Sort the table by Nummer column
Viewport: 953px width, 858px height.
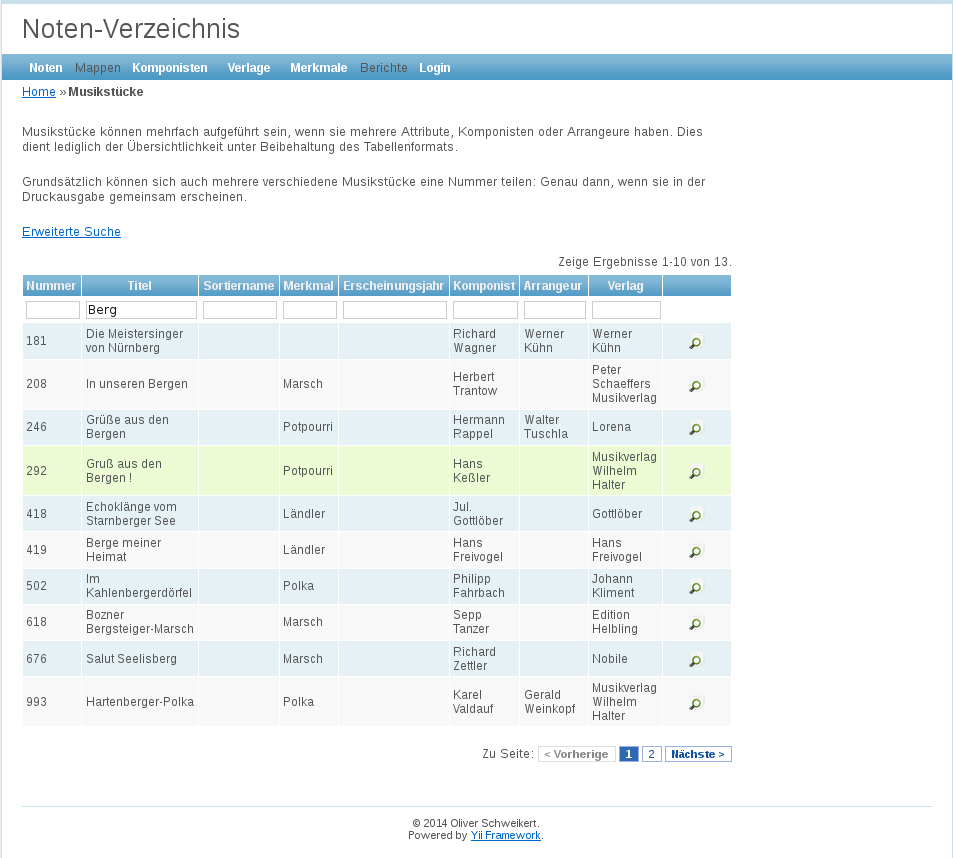pos(51,285)
